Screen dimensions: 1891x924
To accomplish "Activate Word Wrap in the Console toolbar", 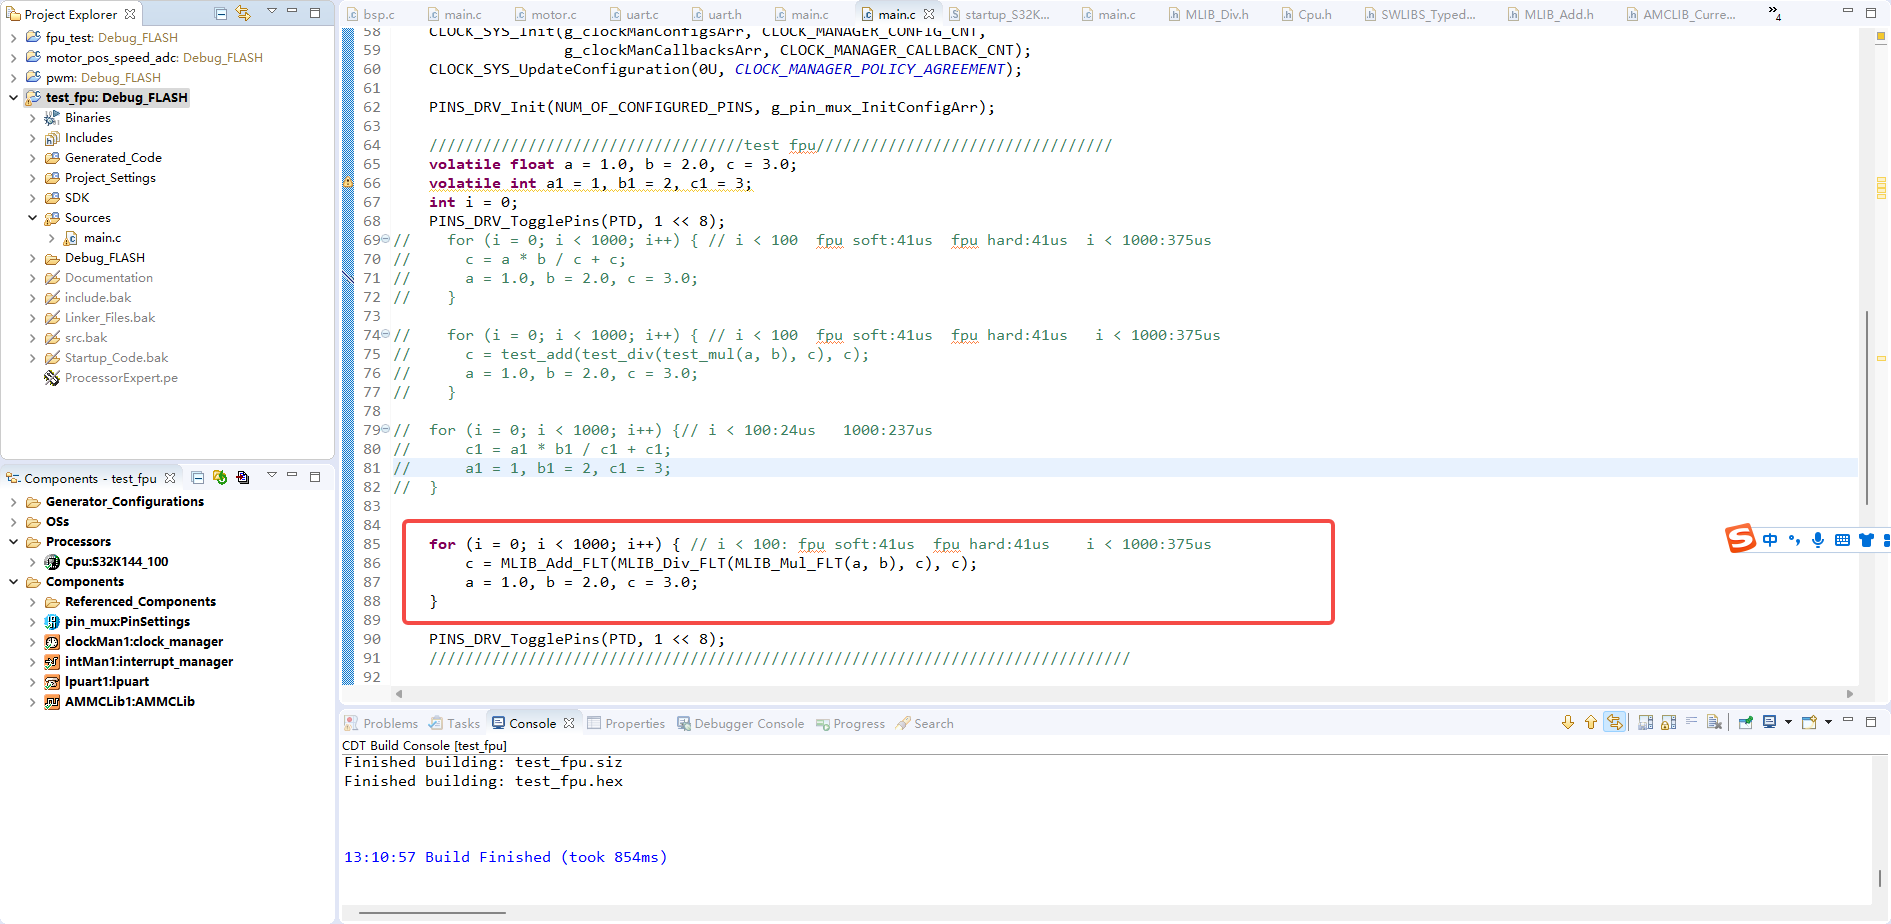I will 1692,722.
